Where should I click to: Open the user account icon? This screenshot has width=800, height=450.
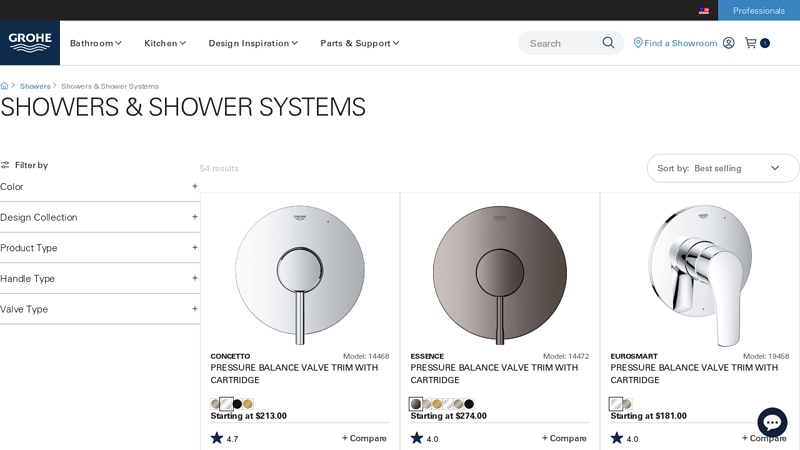click(729, 43)
